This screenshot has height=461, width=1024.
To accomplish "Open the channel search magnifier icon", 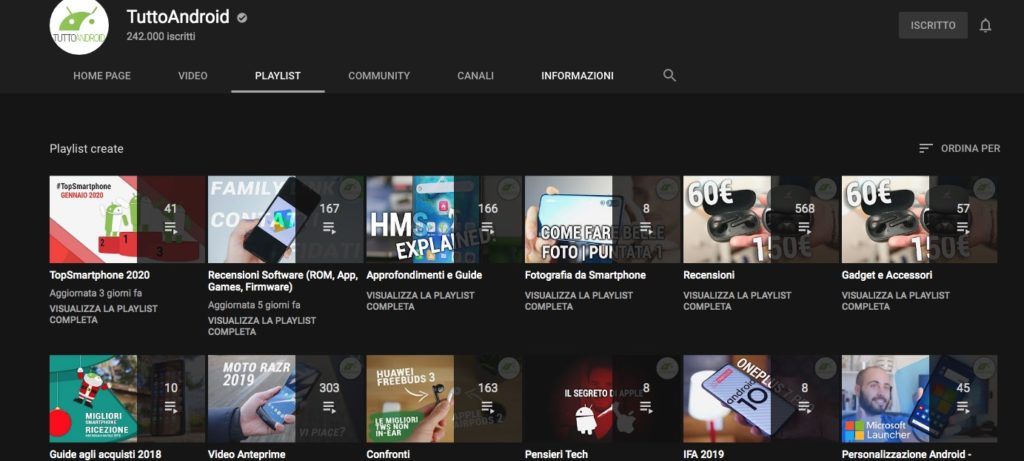I will click(x=669, y=76).
